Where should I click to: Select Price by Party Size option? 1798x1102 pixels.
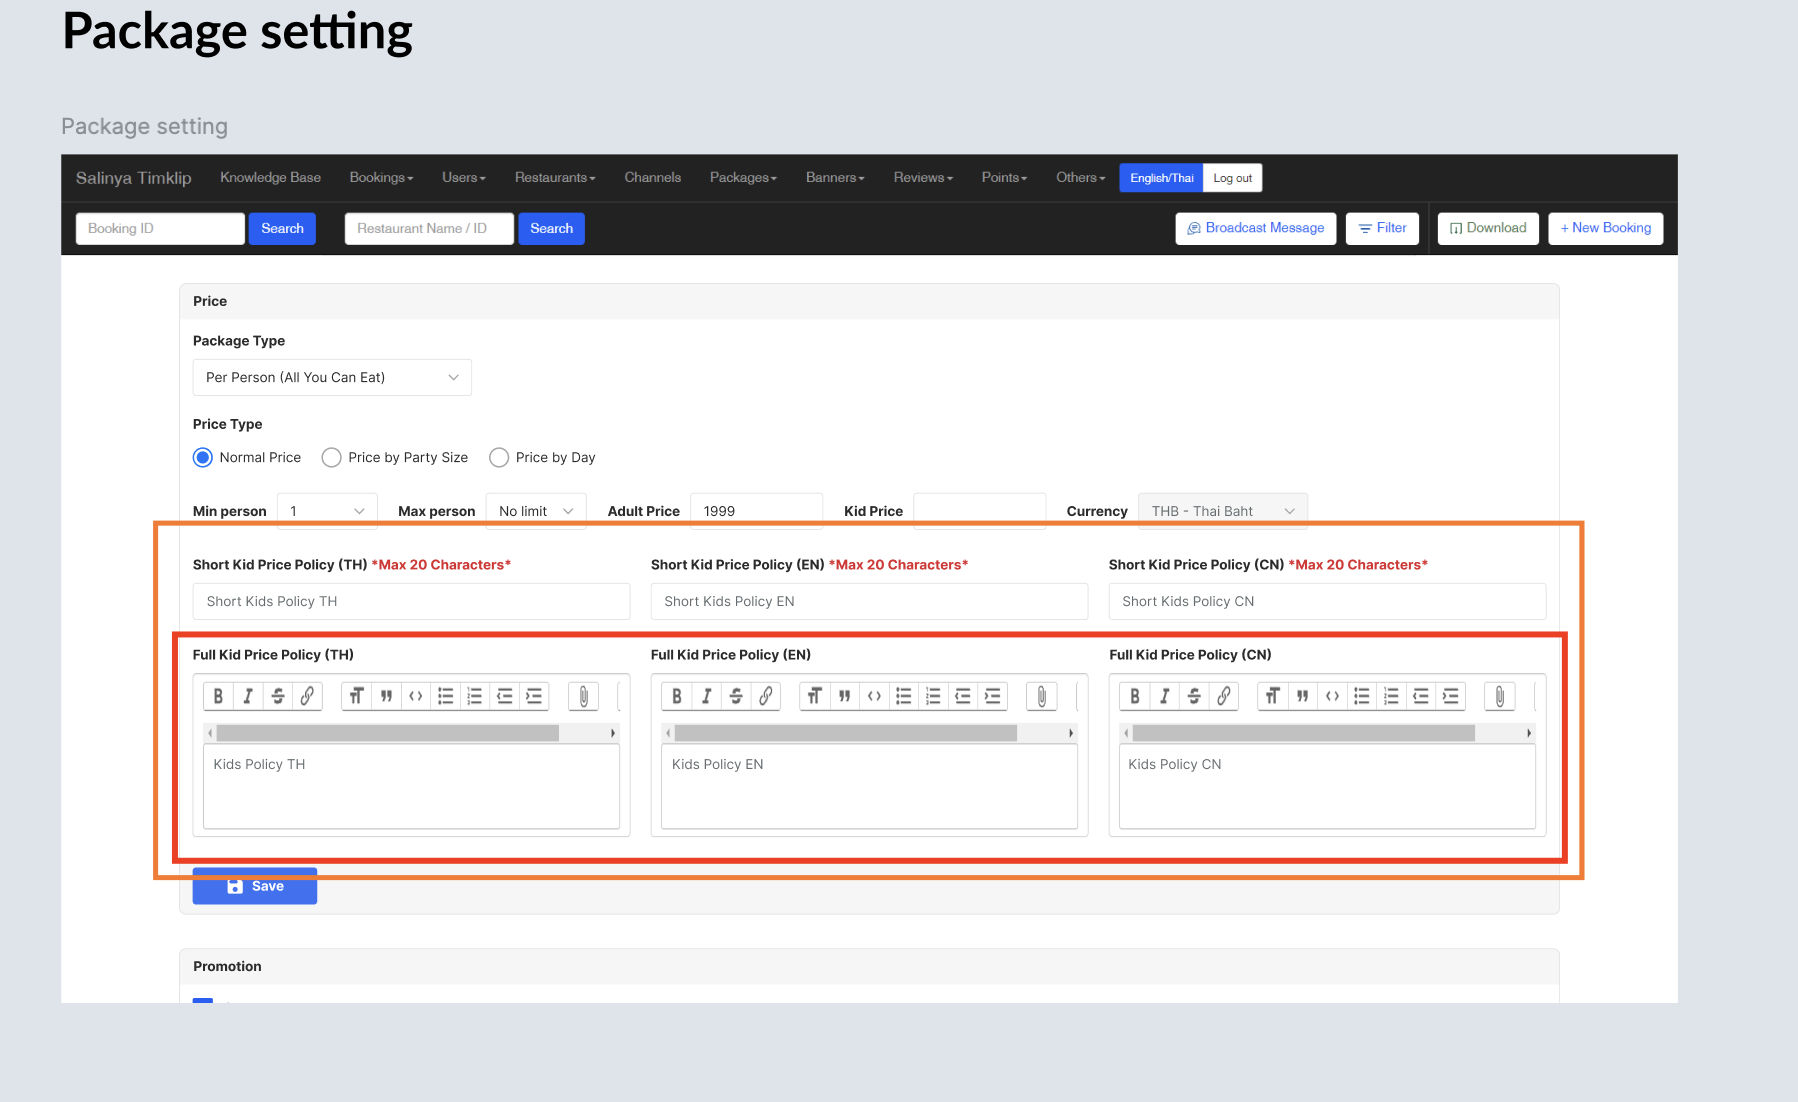(x=331, y=457)
